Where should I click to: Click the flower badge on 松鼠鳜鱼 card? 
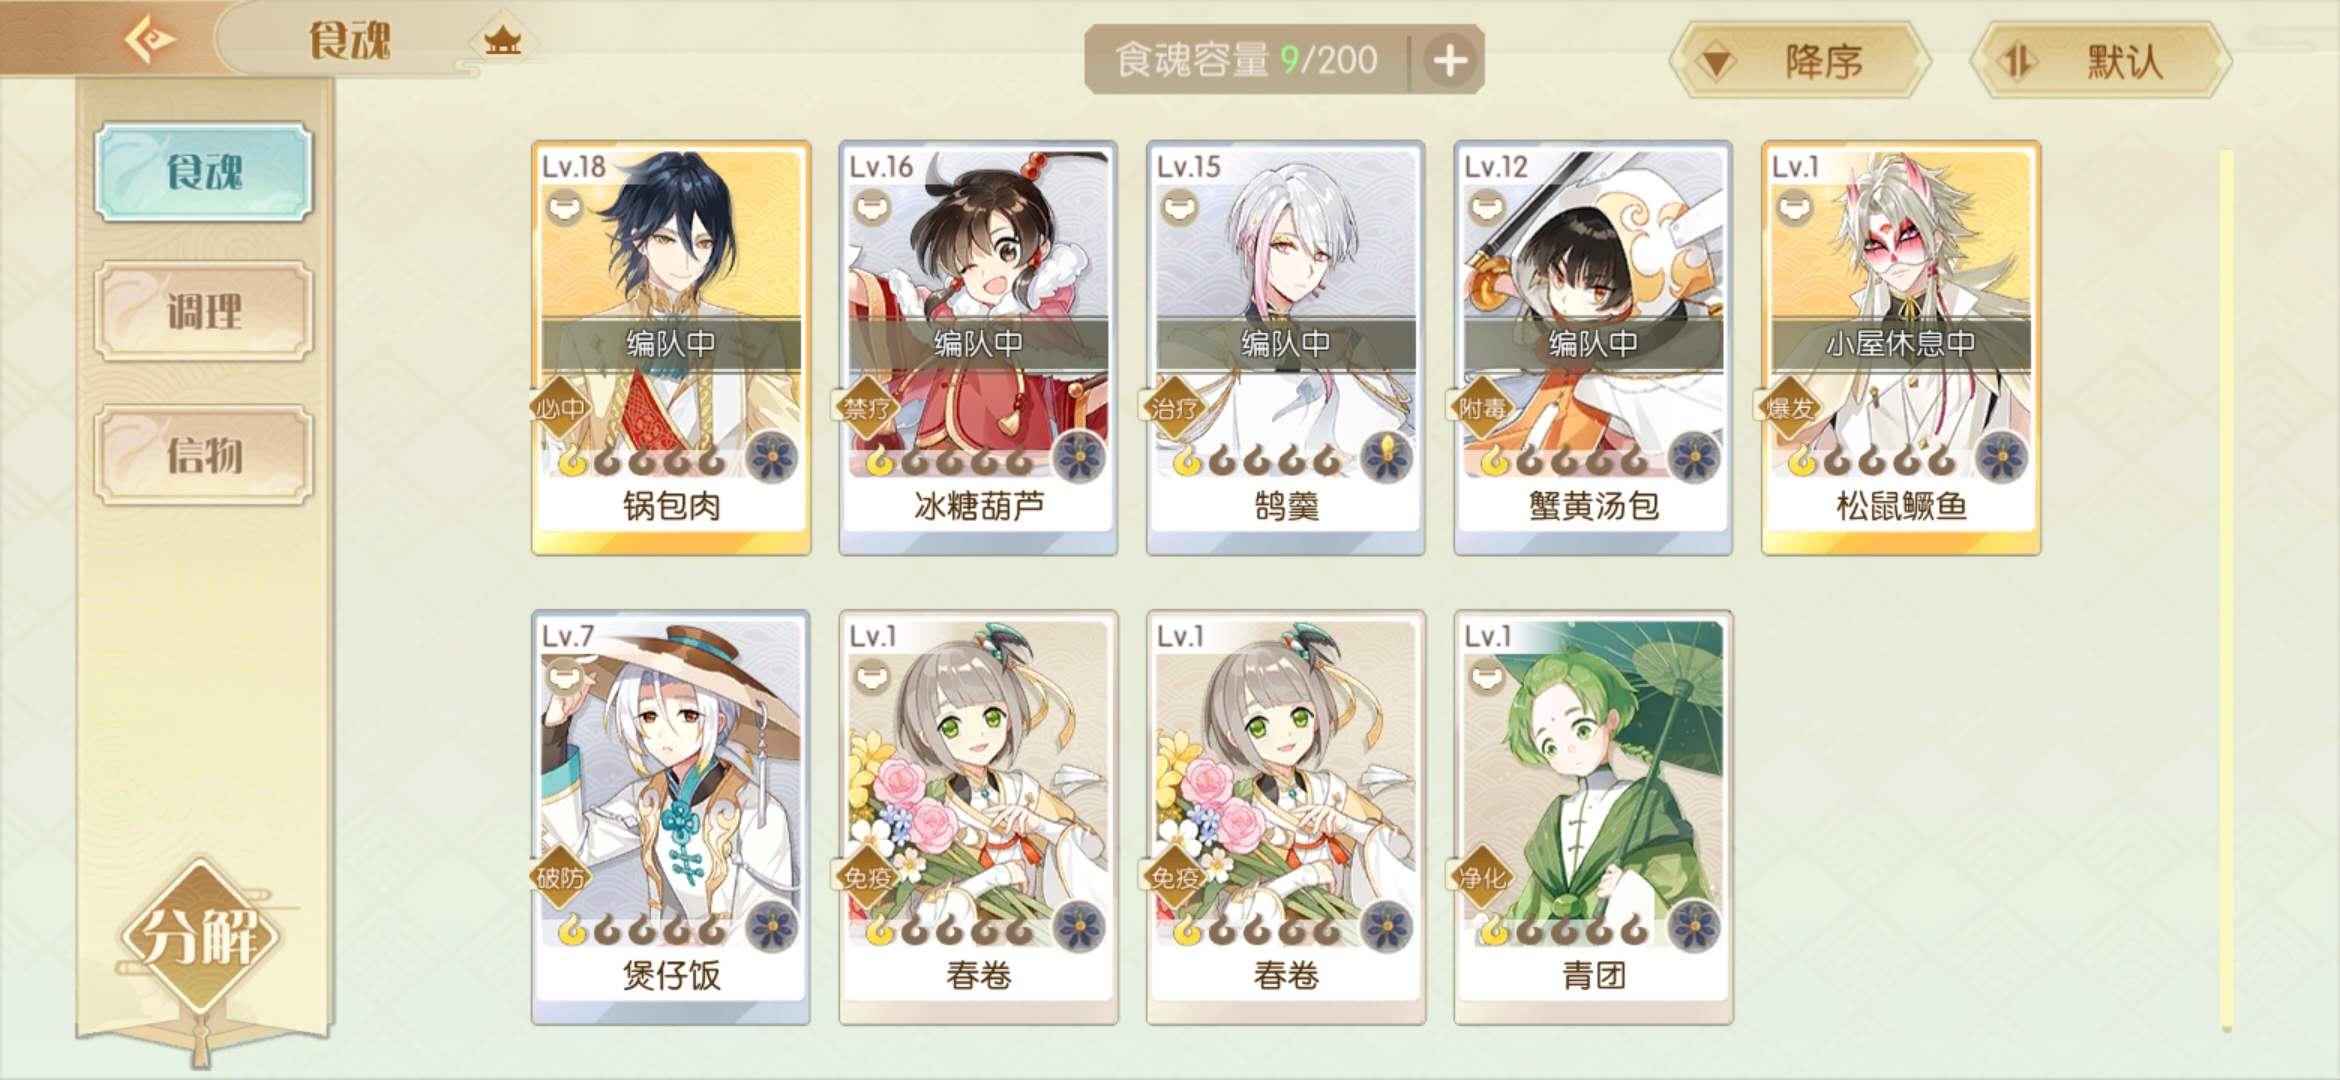(2002, 459)
